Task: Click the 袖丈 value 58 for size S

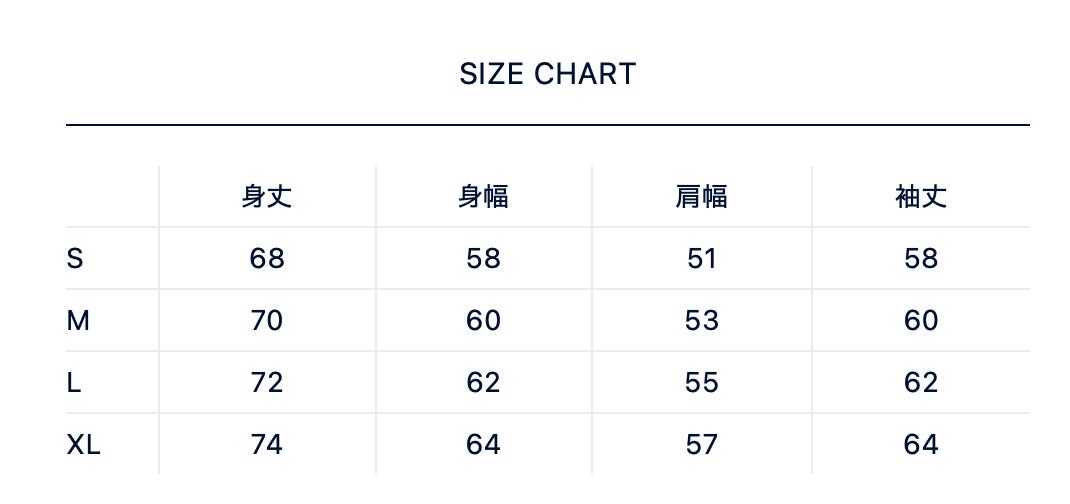Action: pyautogui.click(x=920, y=259)
